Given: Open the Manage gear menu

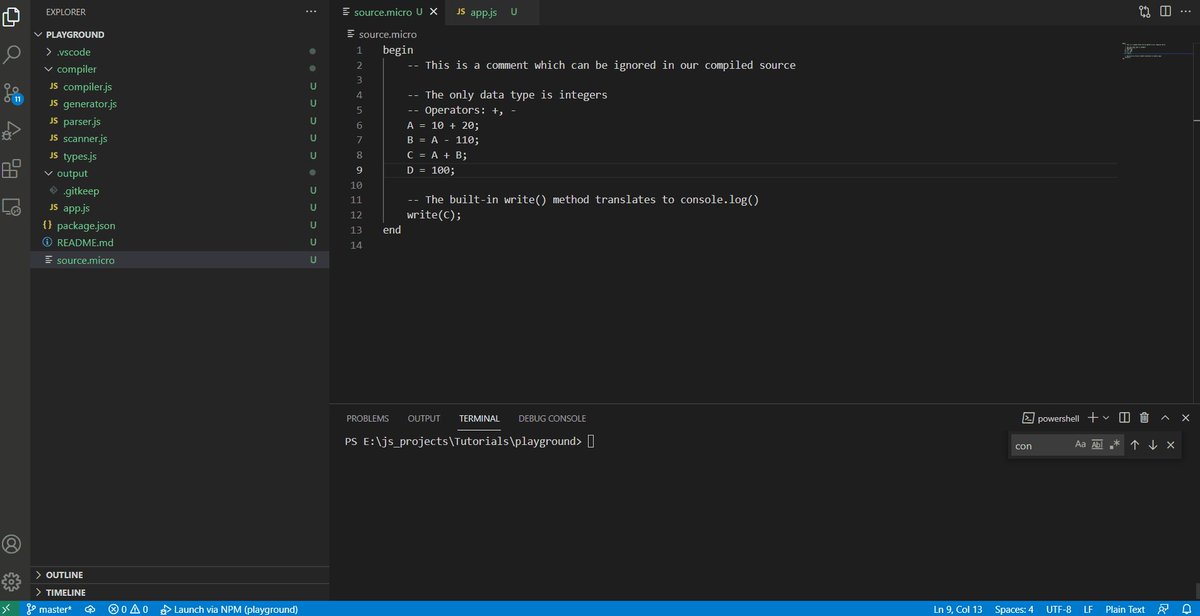Looking at the screenshot, I should 12,582.
